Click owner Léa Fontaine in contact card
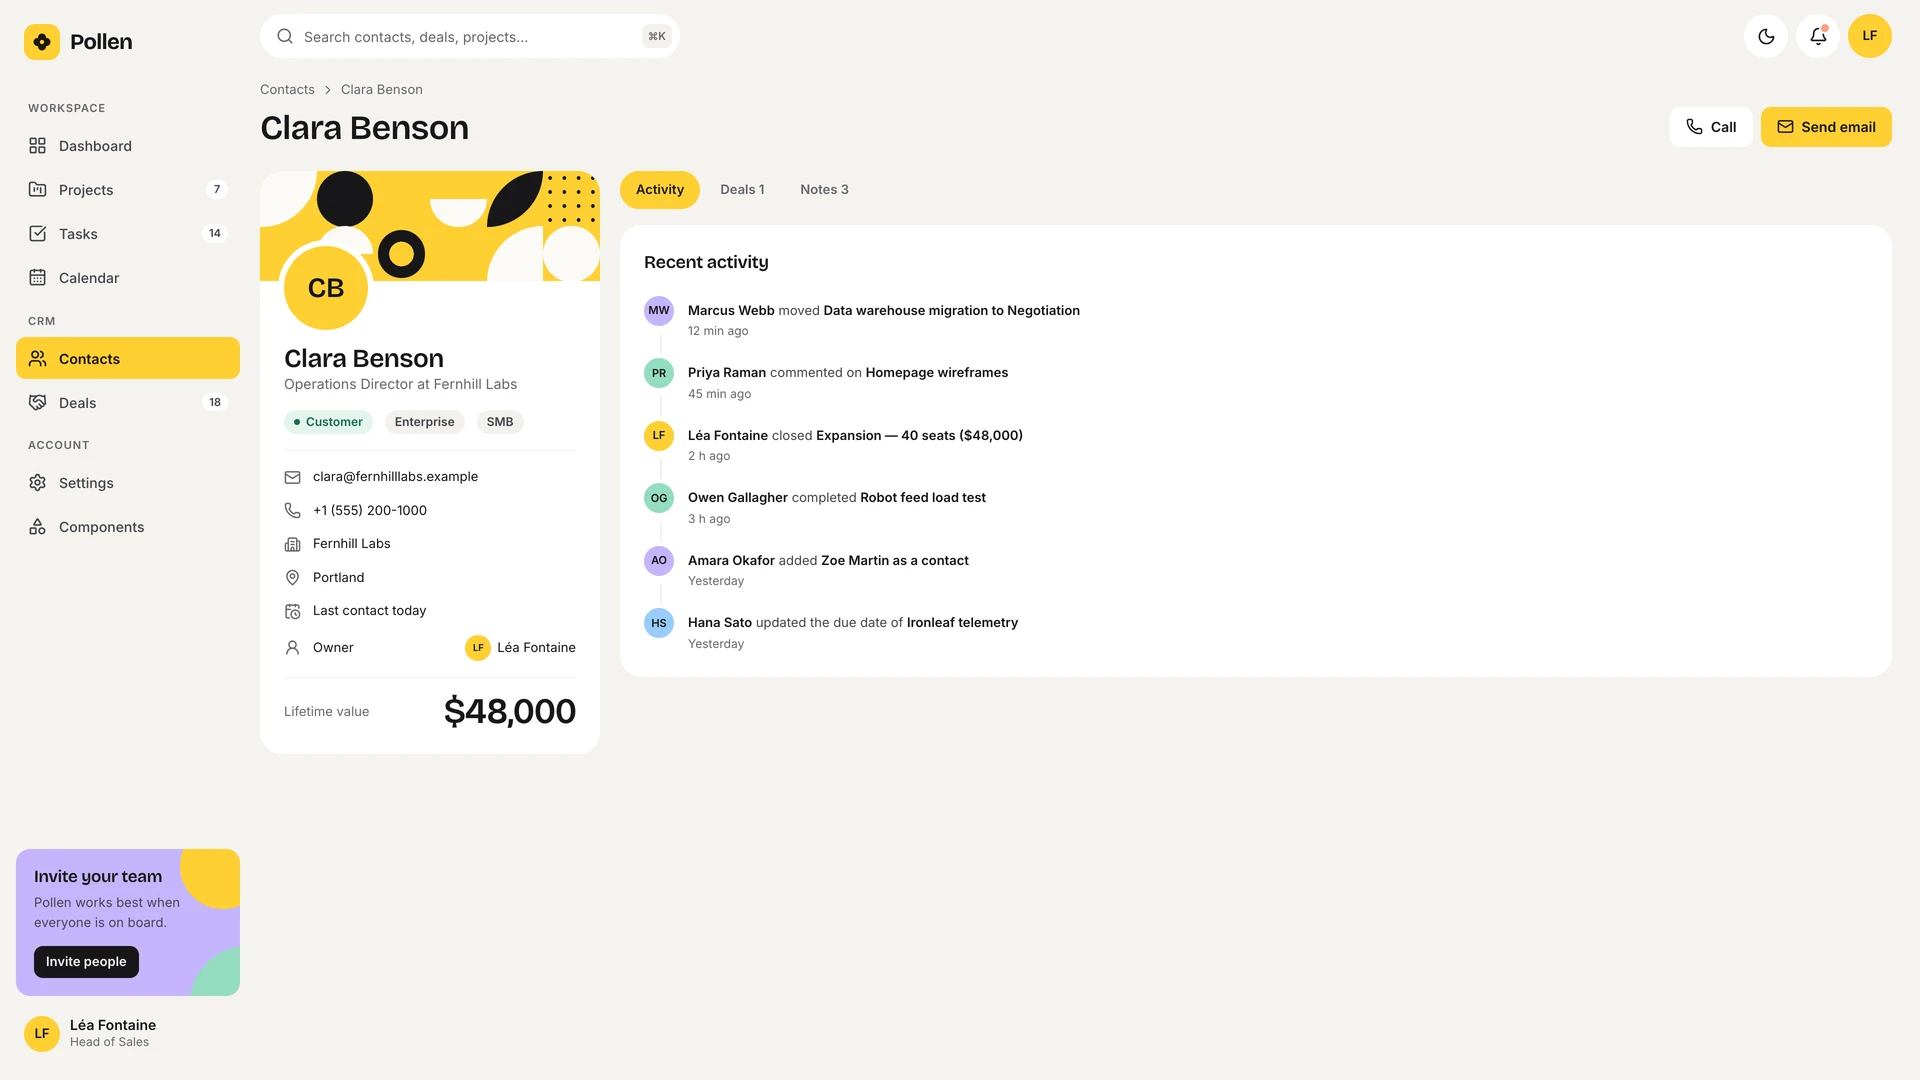The width and height of the screenshot is (1920, 1080). point(521,648)
